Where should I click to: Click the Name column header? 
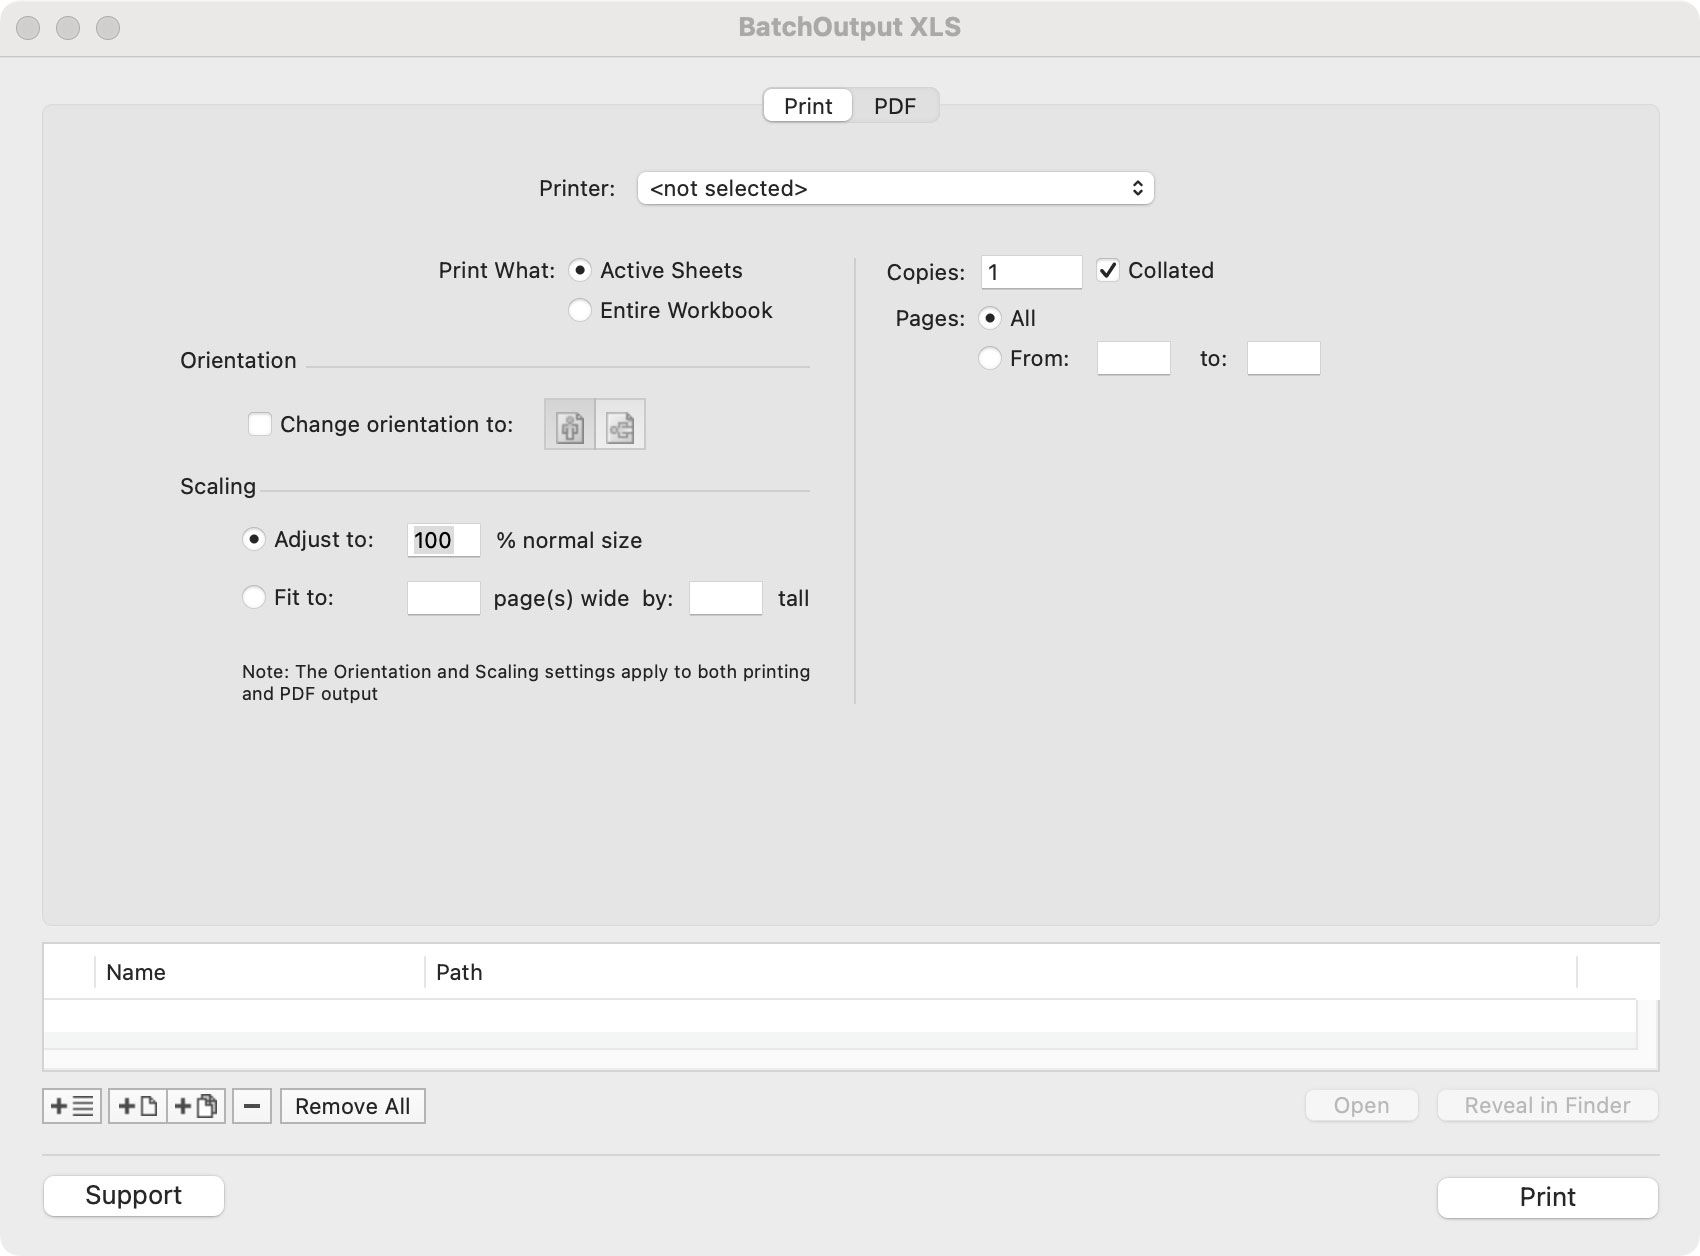pos(260,972)
